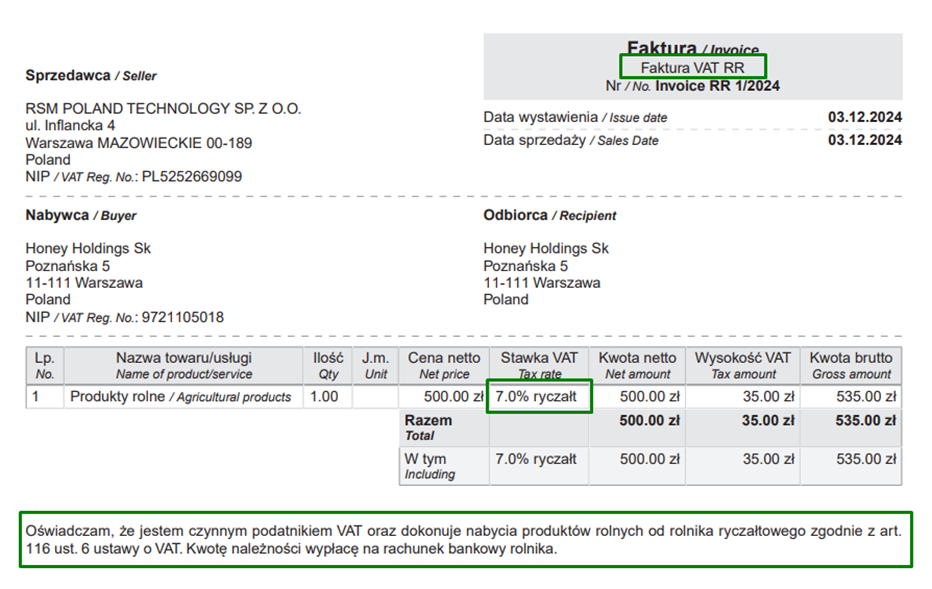The width and height of the screenshot is (932, 589).
Task: Click the "W tym / Including" row label
Action: tap(428, 466)
